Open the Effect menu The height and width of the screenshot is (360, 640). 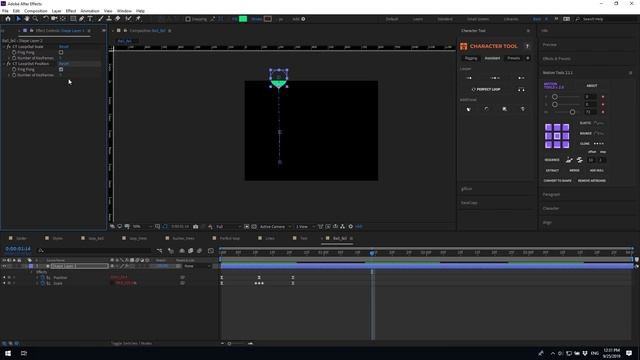click(x=71, y=11)
